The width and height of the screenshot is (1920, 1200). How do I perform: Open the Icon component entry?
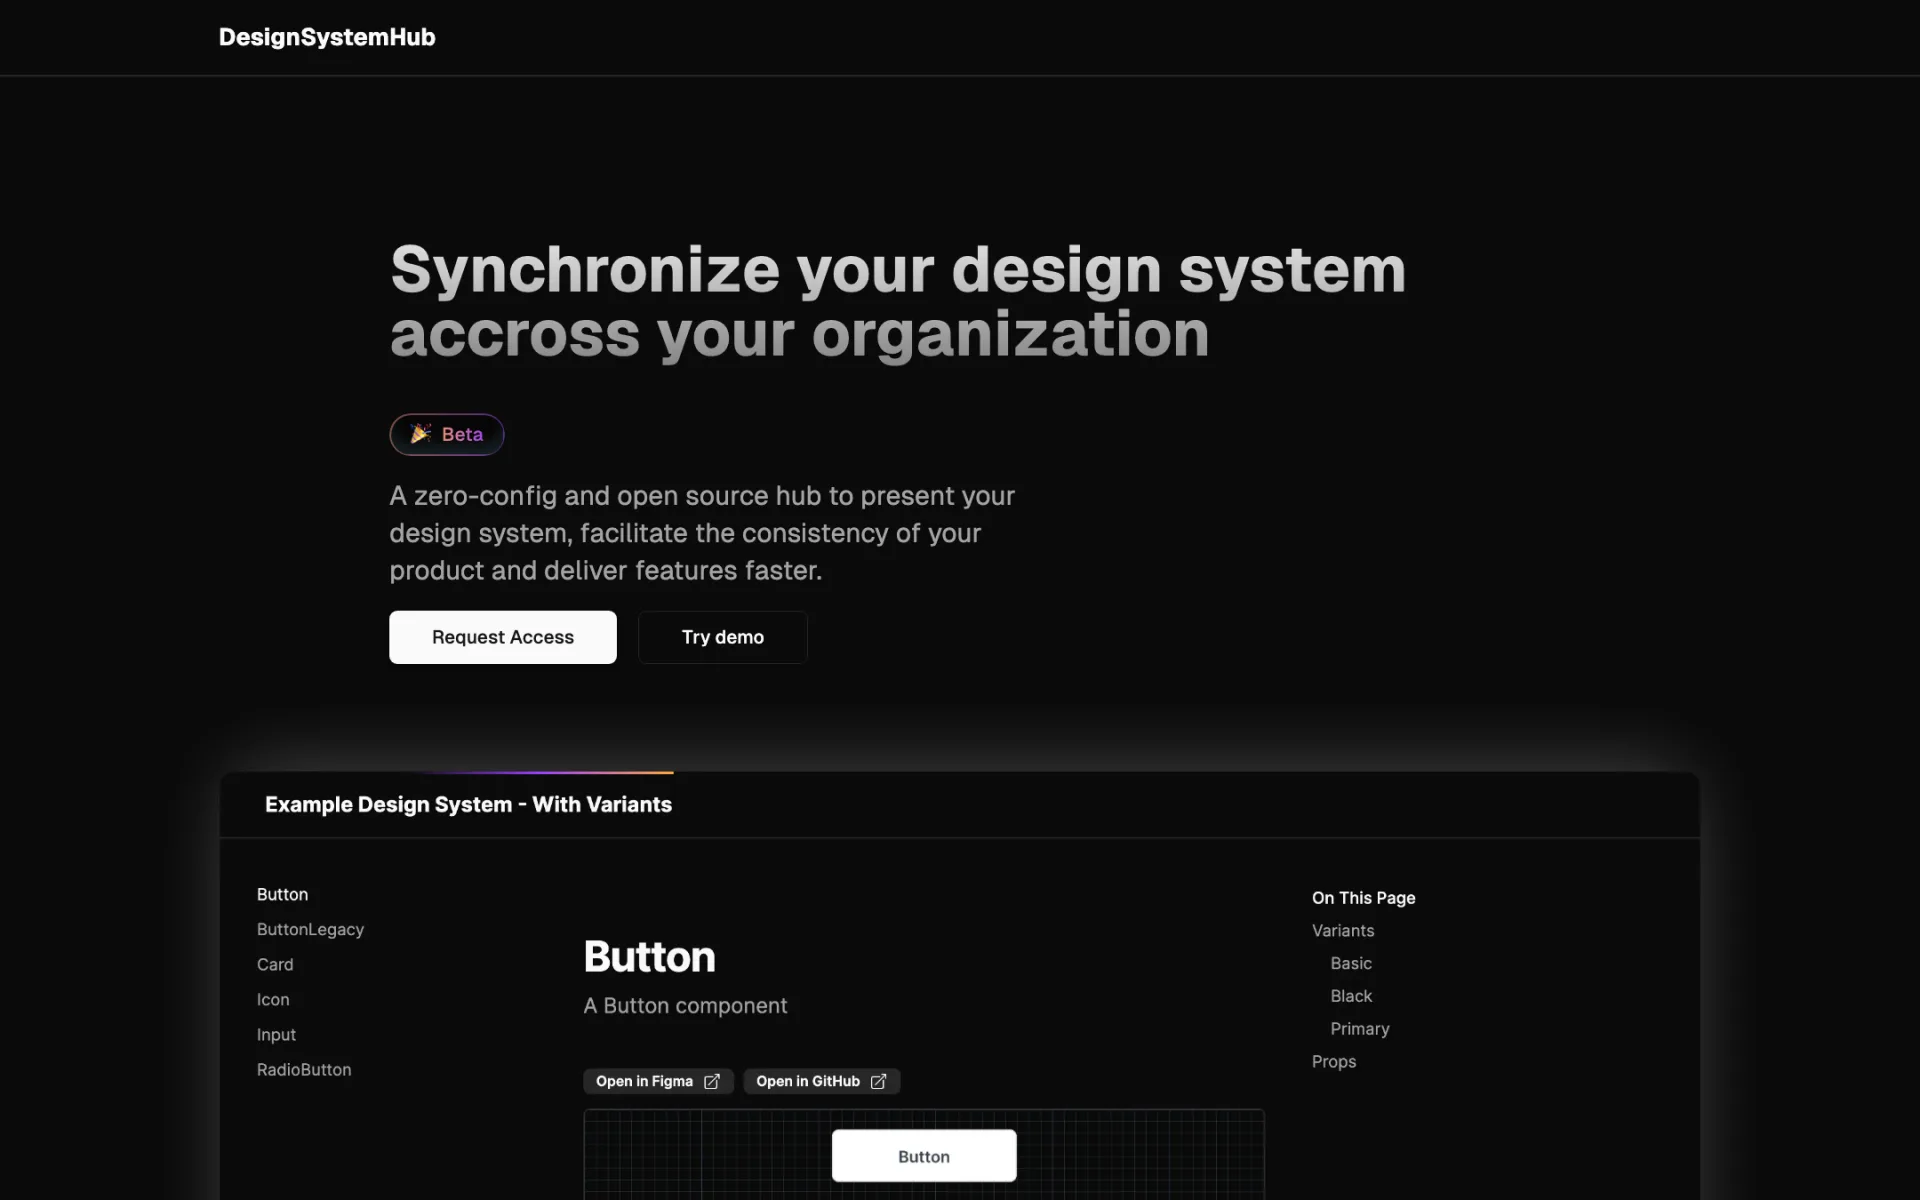coord(273,999)
